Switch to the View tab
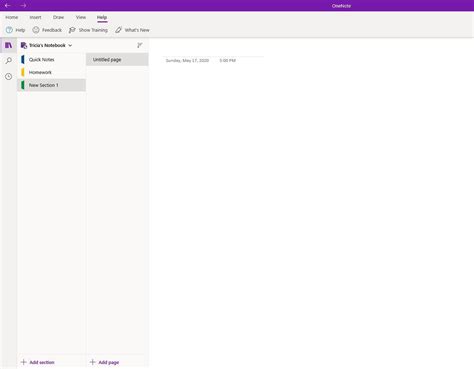The height and width of the screenshot is (369, 474). 81,17
